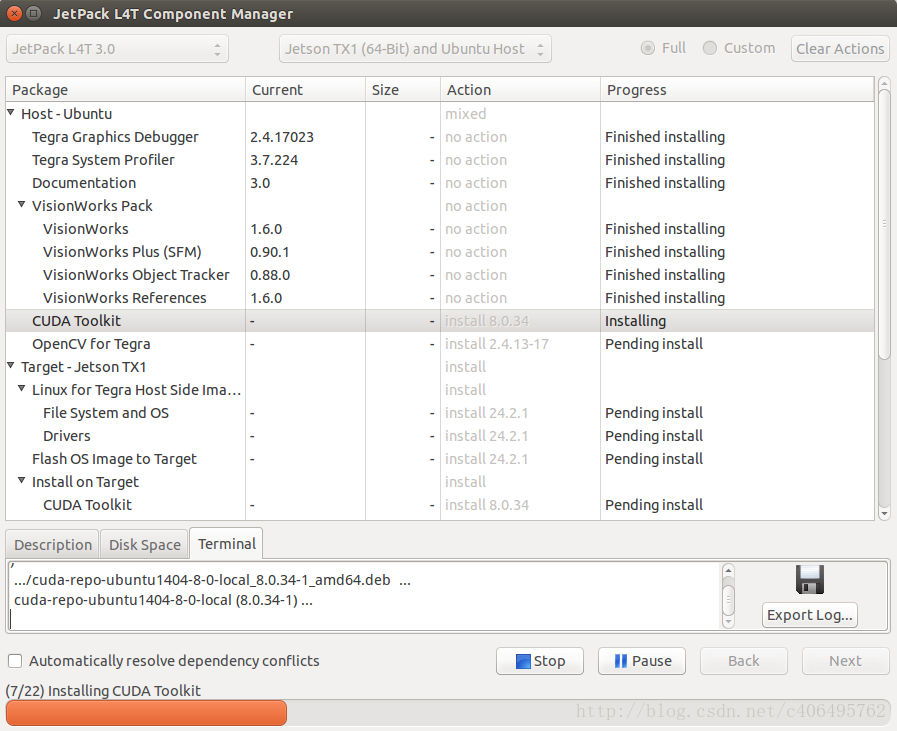Click the package list scroll up arrow
The width and height of the screenshot is (897, 731).
[884, 82]
